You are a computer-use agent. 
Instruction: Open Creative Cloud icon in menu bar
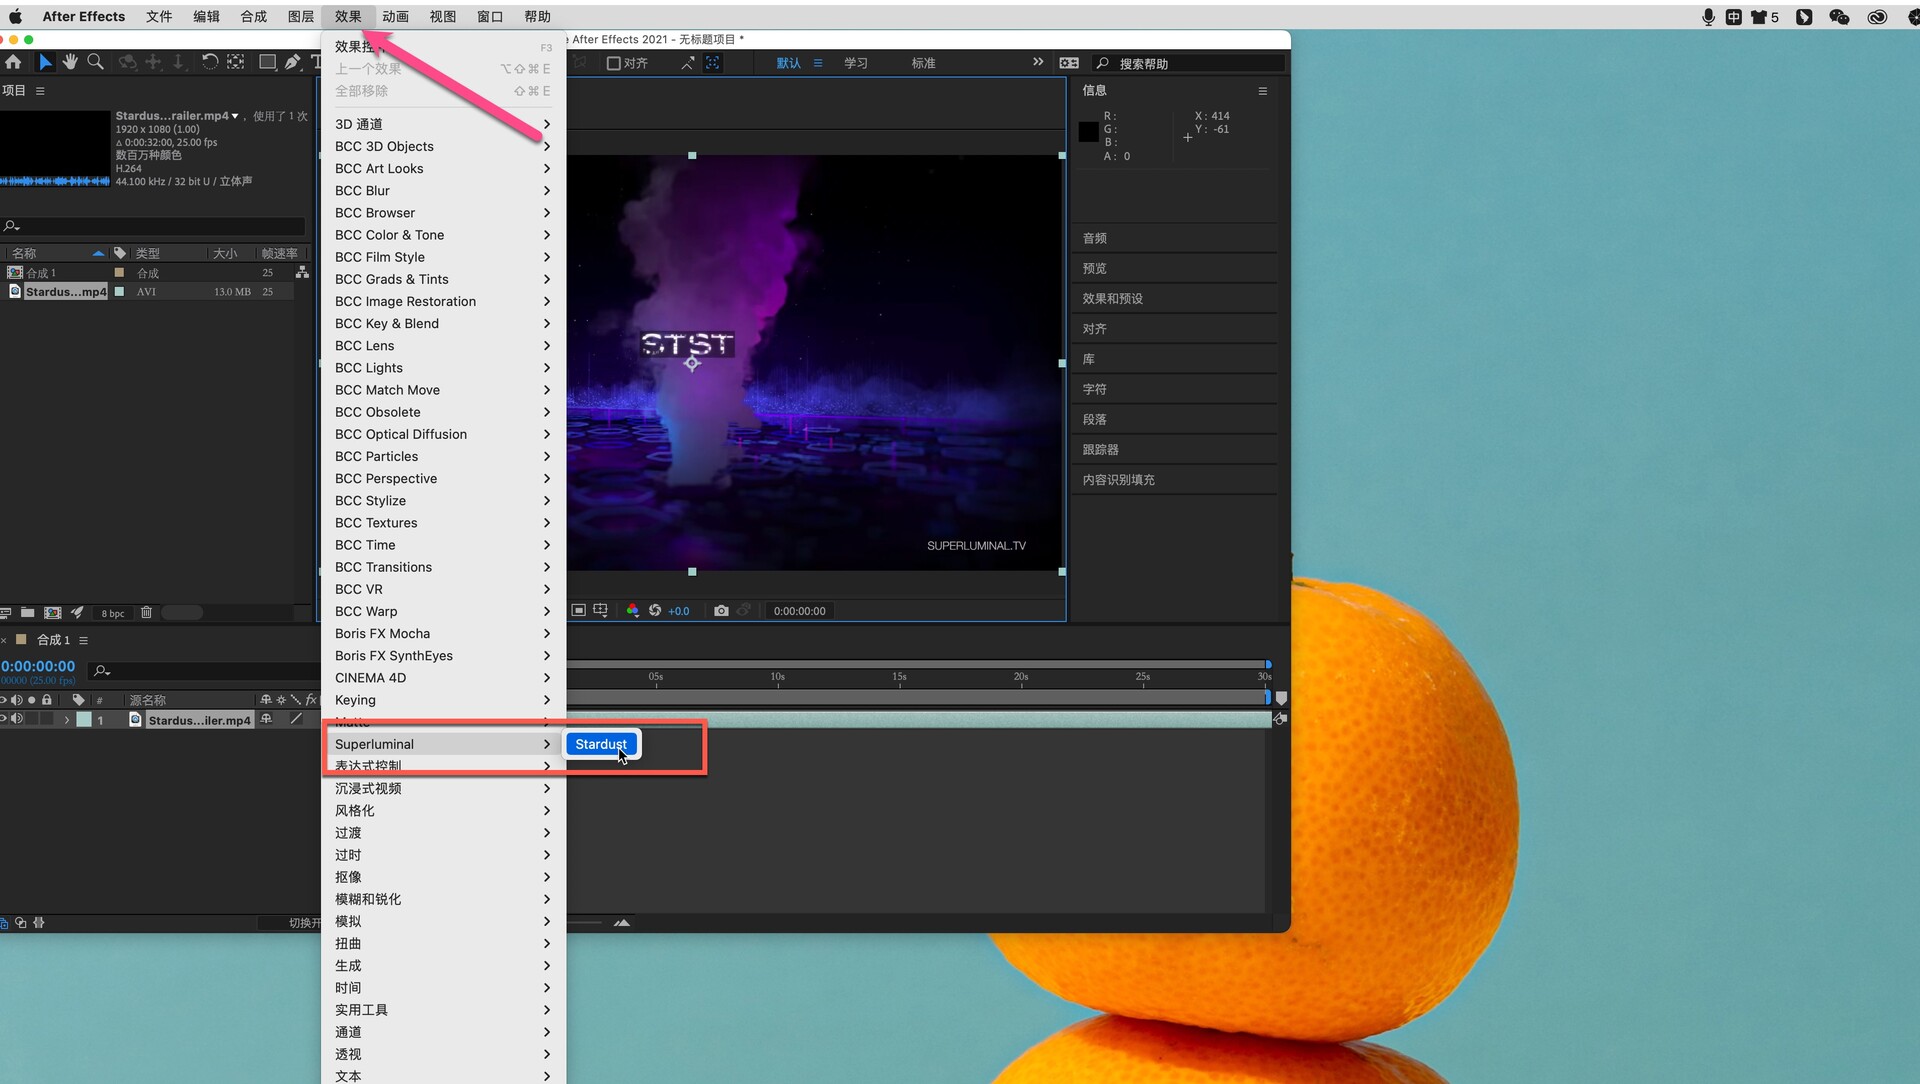coord(1877,16)
